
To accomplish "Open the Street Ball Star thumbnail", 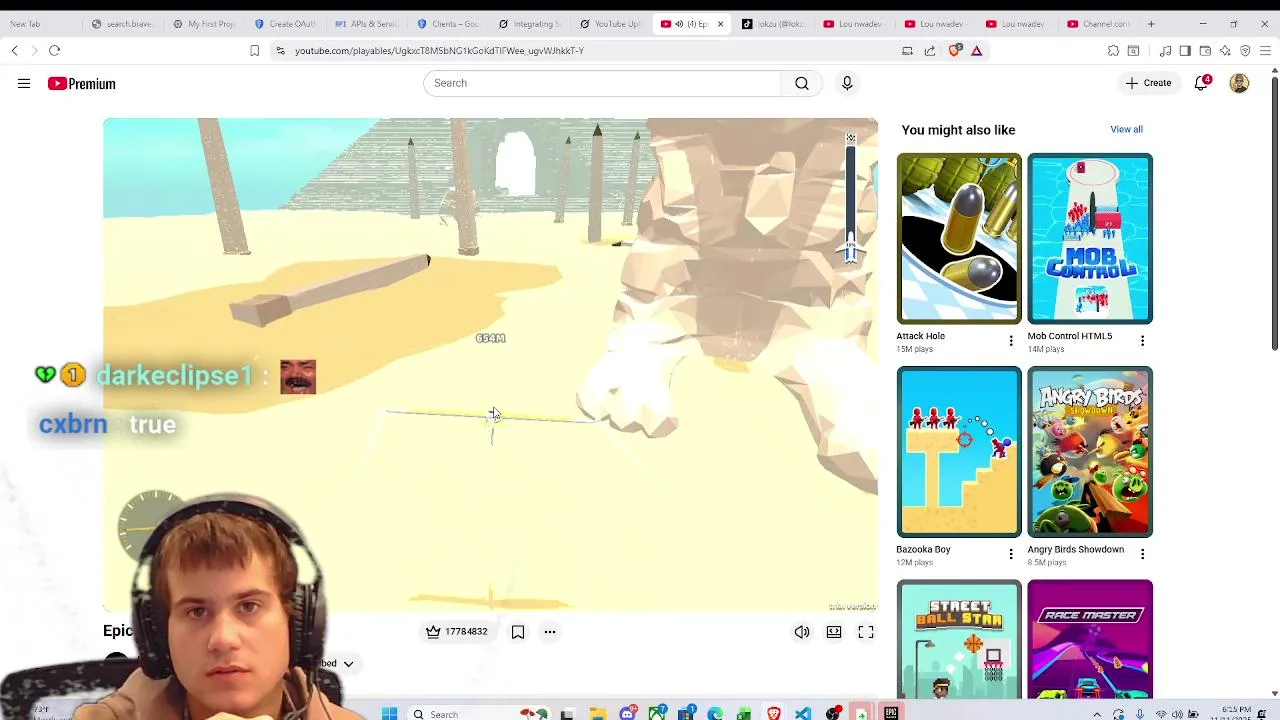I will click(959, 639).
